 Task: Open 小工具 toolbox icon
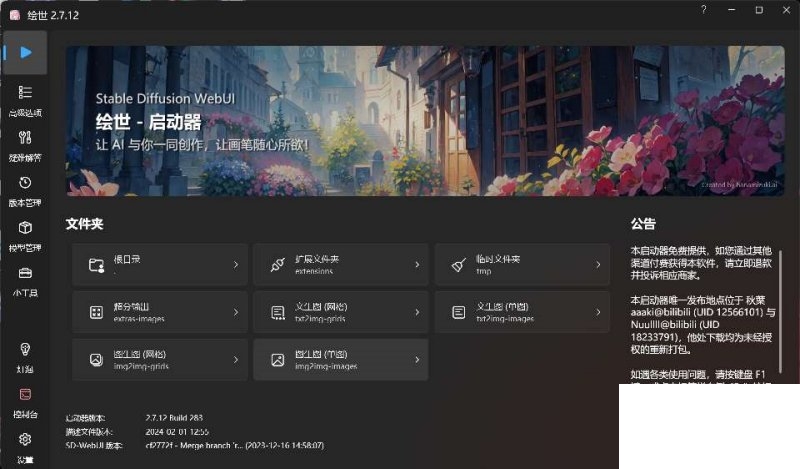point(25,273)
